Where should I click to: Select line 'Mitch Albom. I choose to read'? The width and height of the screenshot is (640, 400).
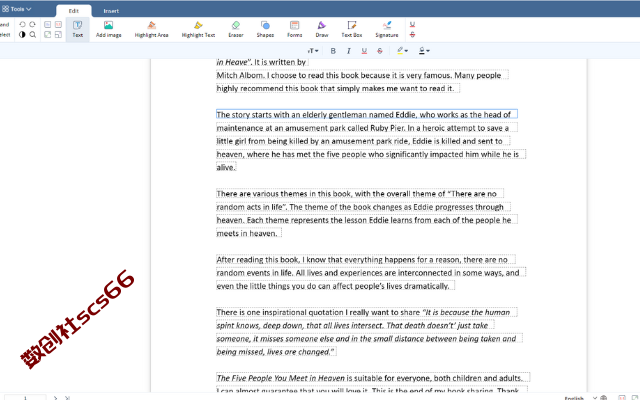coord(362,75)
